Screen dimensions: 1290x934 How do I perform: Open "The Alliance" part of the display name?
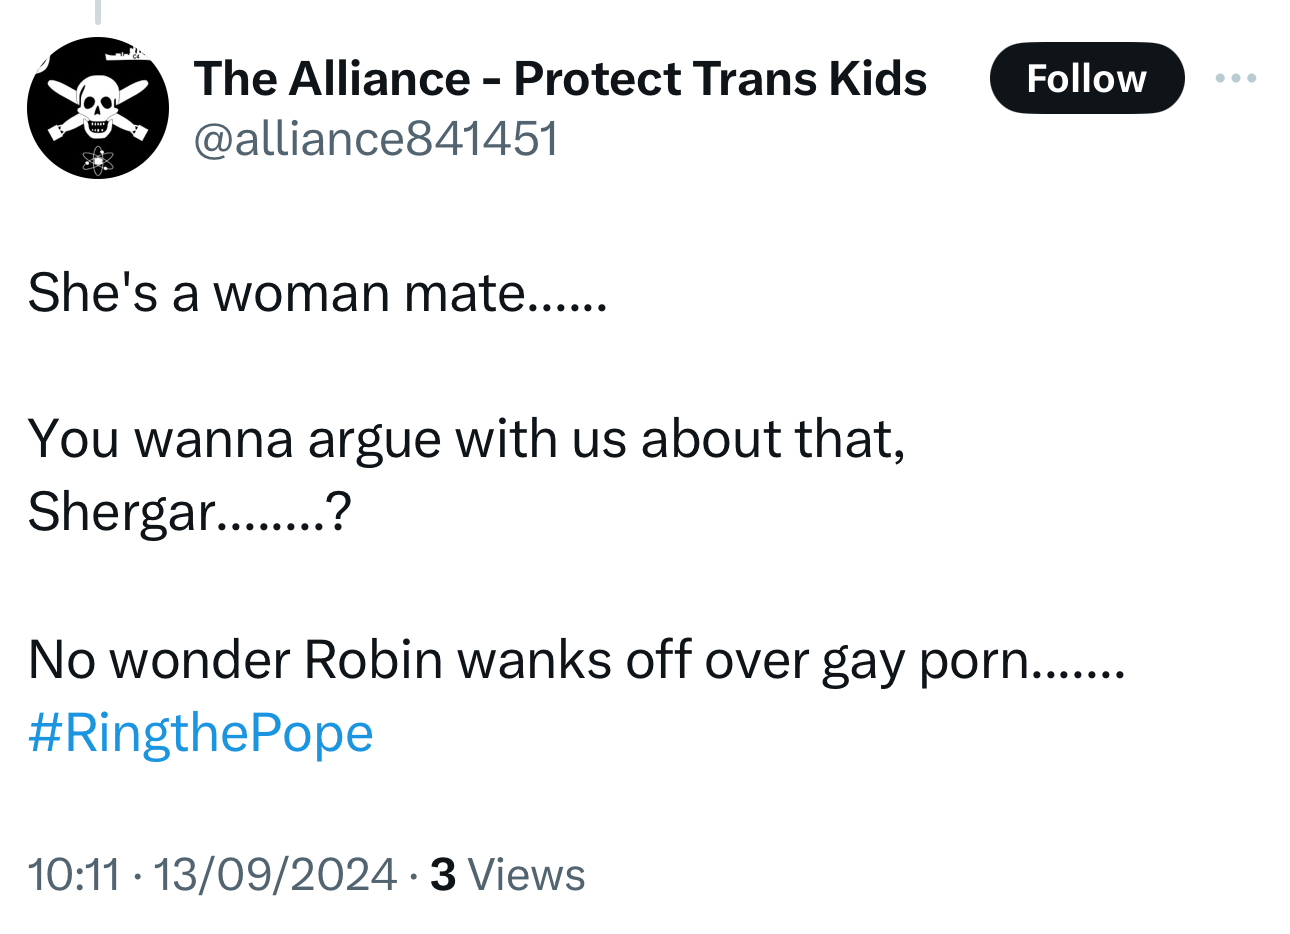click(332, 78)
